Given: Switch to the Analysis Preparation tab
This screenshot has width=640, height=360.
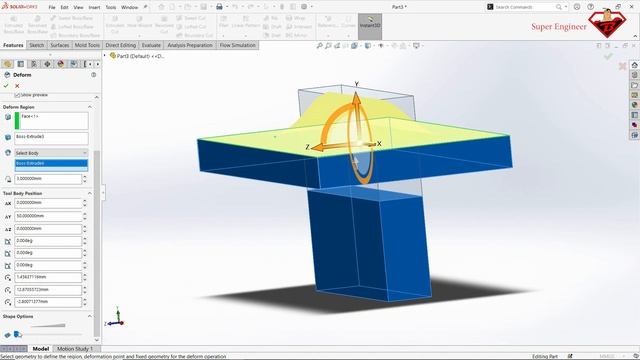Looking at the screenshot, I should point(190,45).
